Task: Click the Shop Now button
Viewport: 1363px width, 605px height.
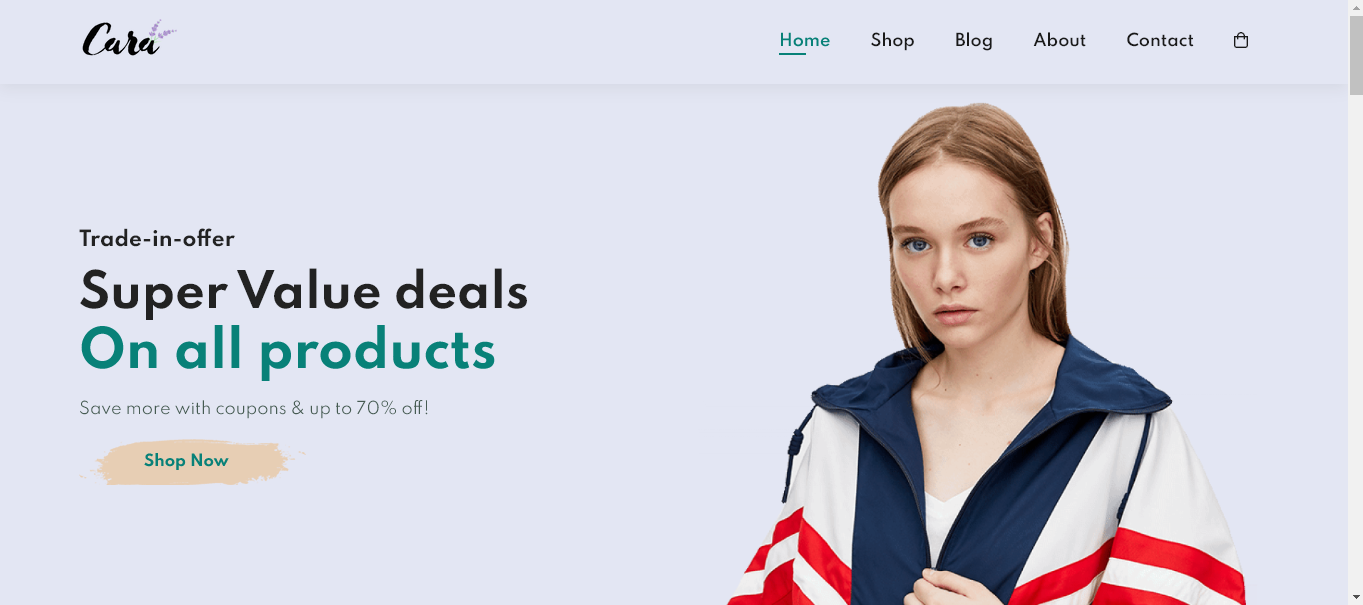Action: click(187, 461)
